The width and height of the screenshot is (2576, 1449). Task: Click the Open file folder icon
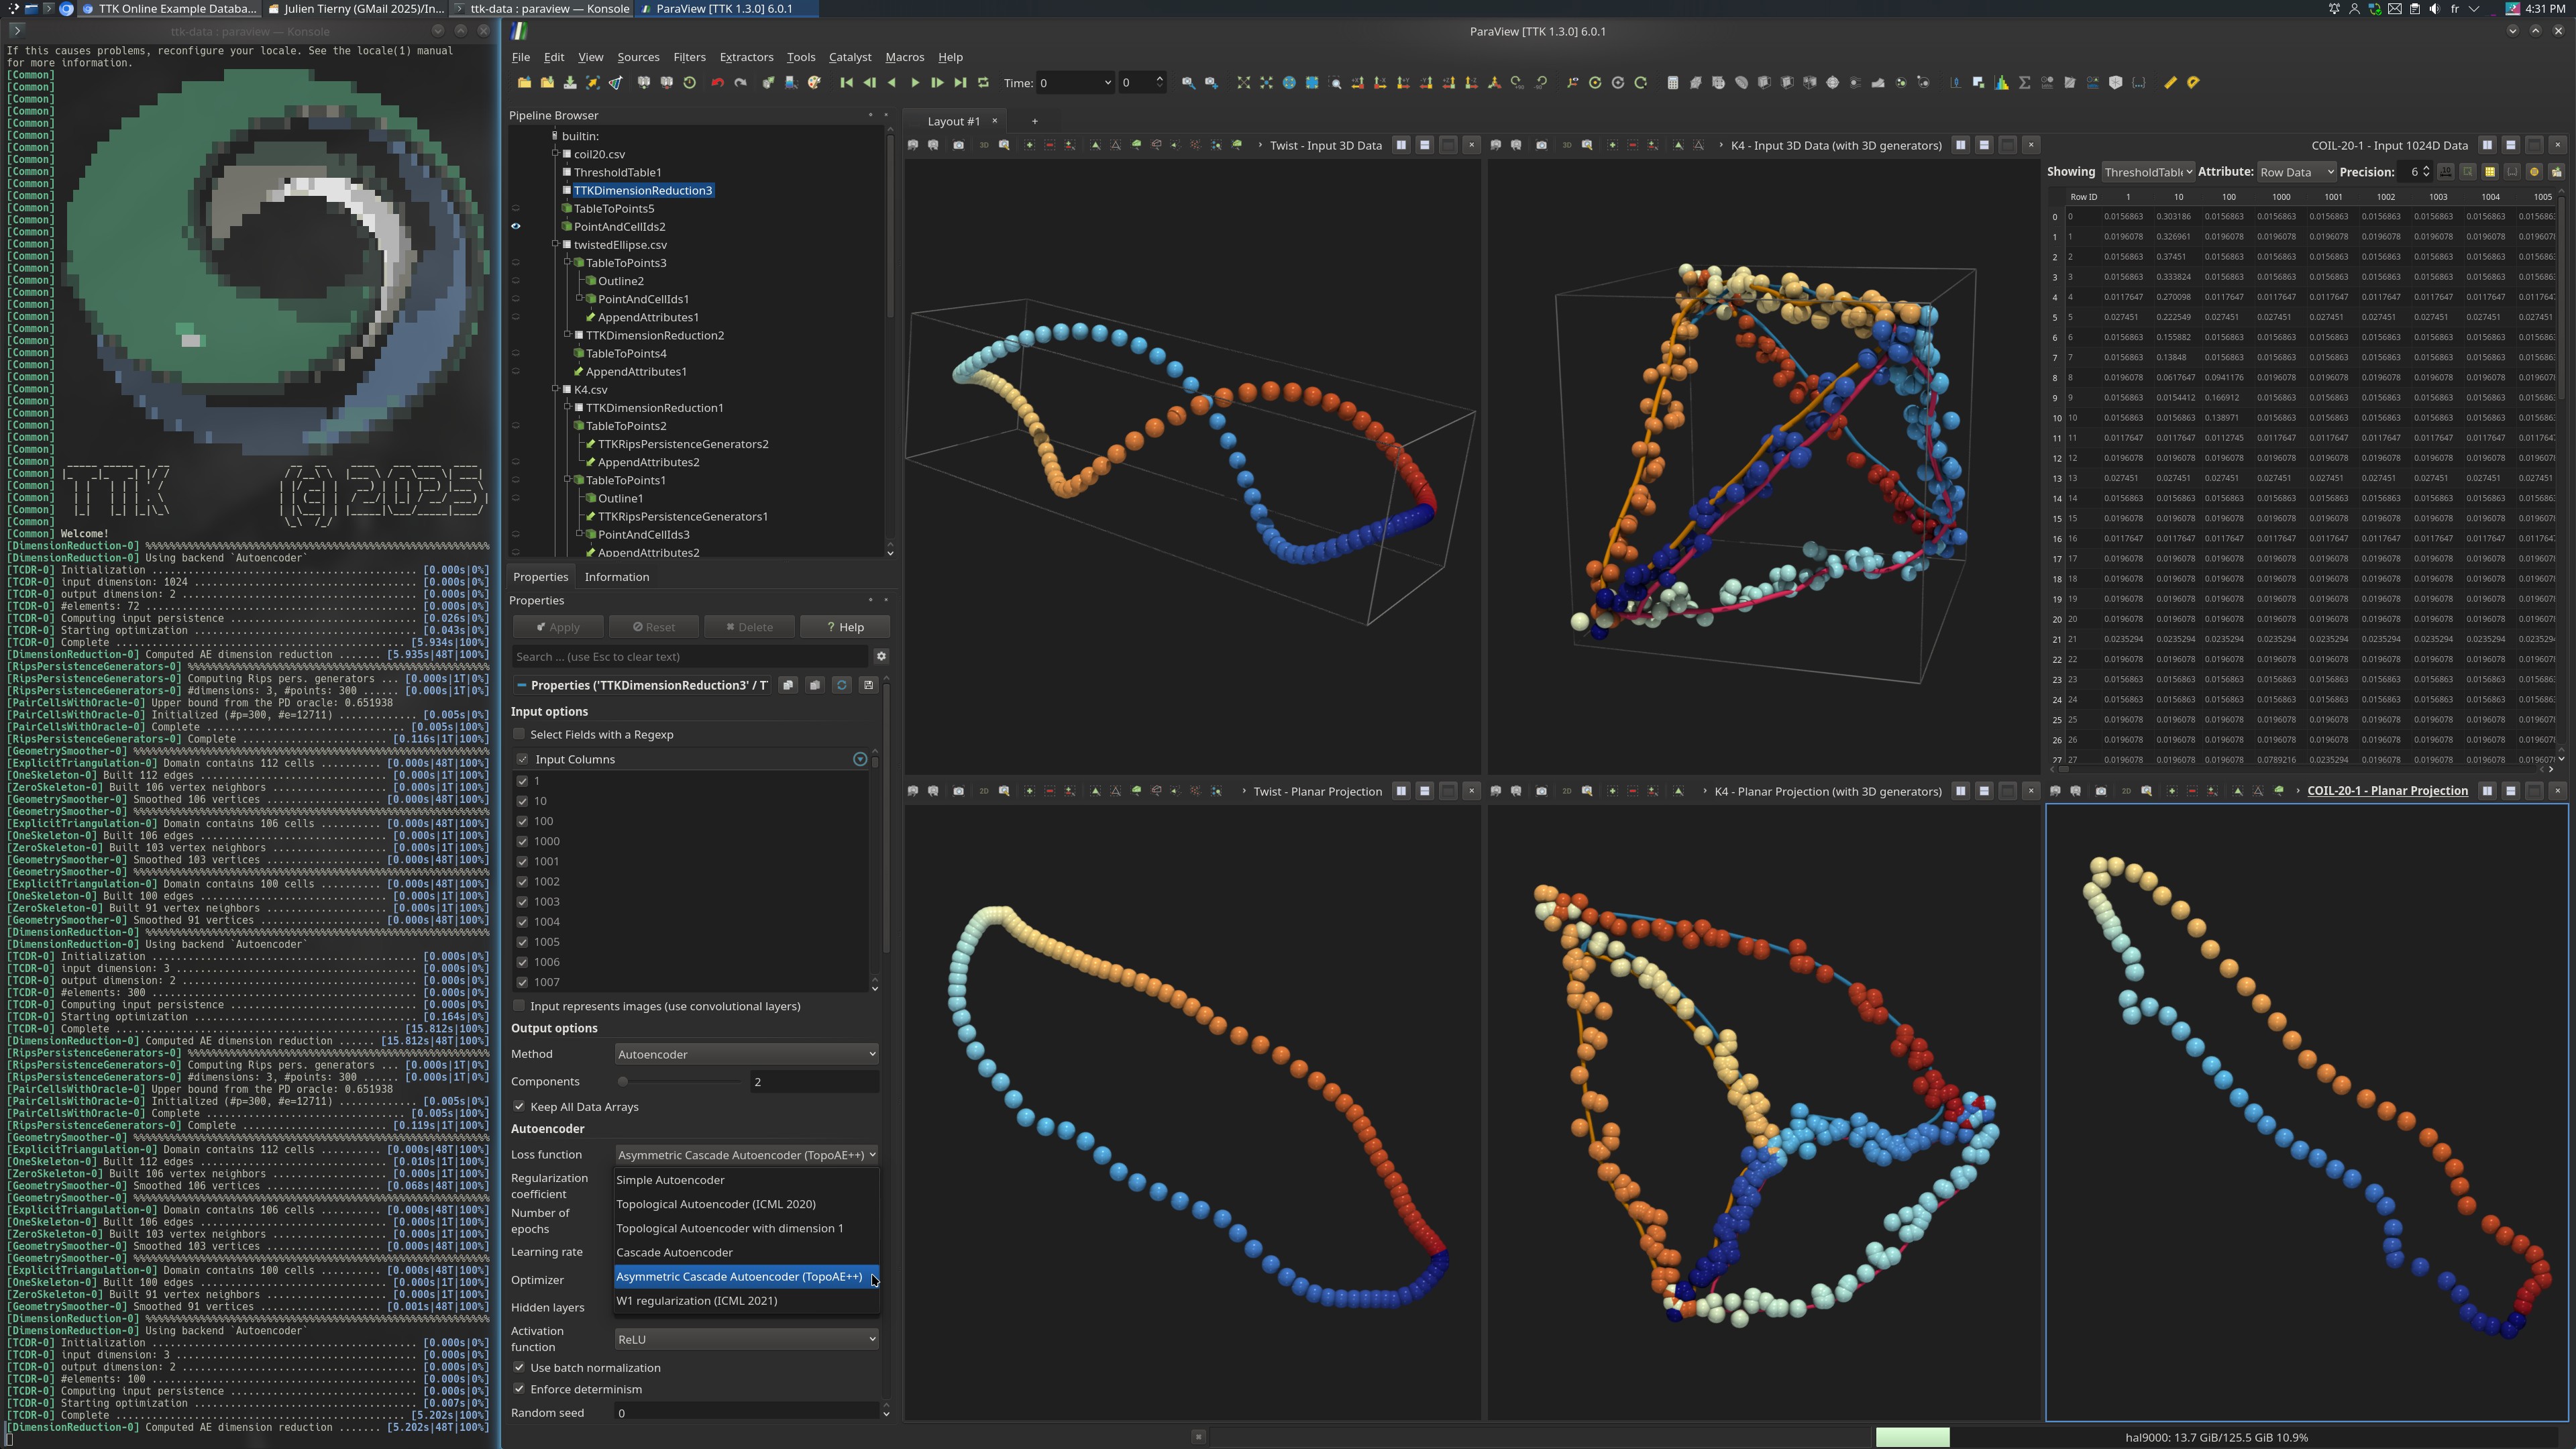click(524, 83)
